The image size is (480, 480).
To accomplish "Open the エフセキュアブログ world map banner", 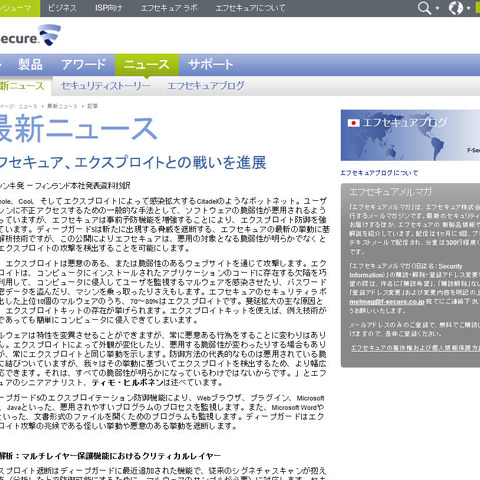I will [410, 135].
